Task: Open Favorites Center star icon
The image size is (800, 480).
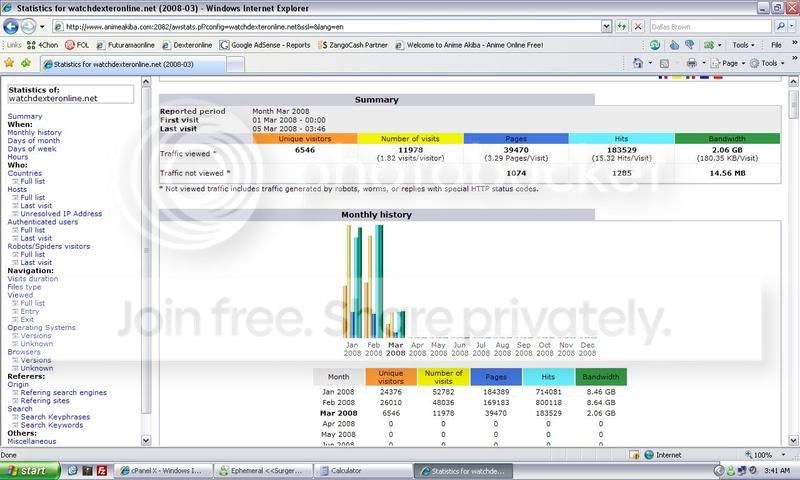Action: tap(9, 63)
